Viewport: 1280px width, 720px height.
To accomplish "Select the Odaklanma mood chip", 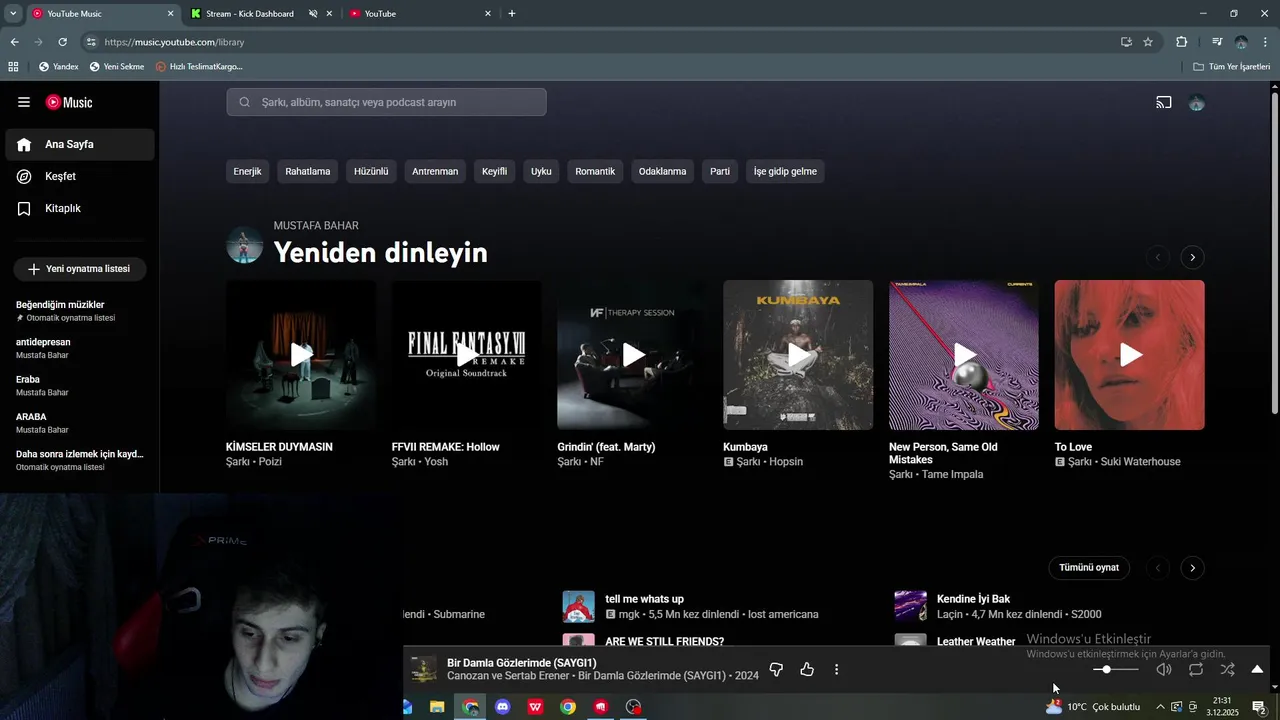I will click(662, 171).
